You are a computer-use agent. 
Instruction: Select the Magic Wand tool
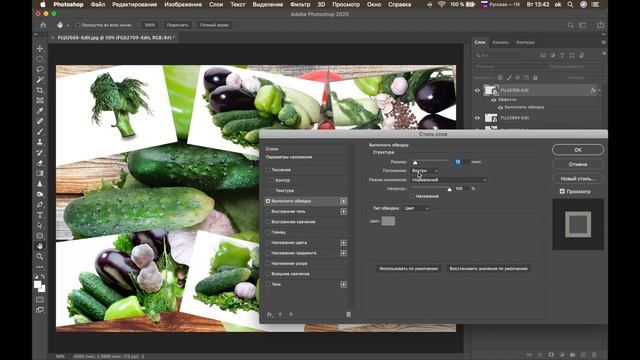pos(40,80)
